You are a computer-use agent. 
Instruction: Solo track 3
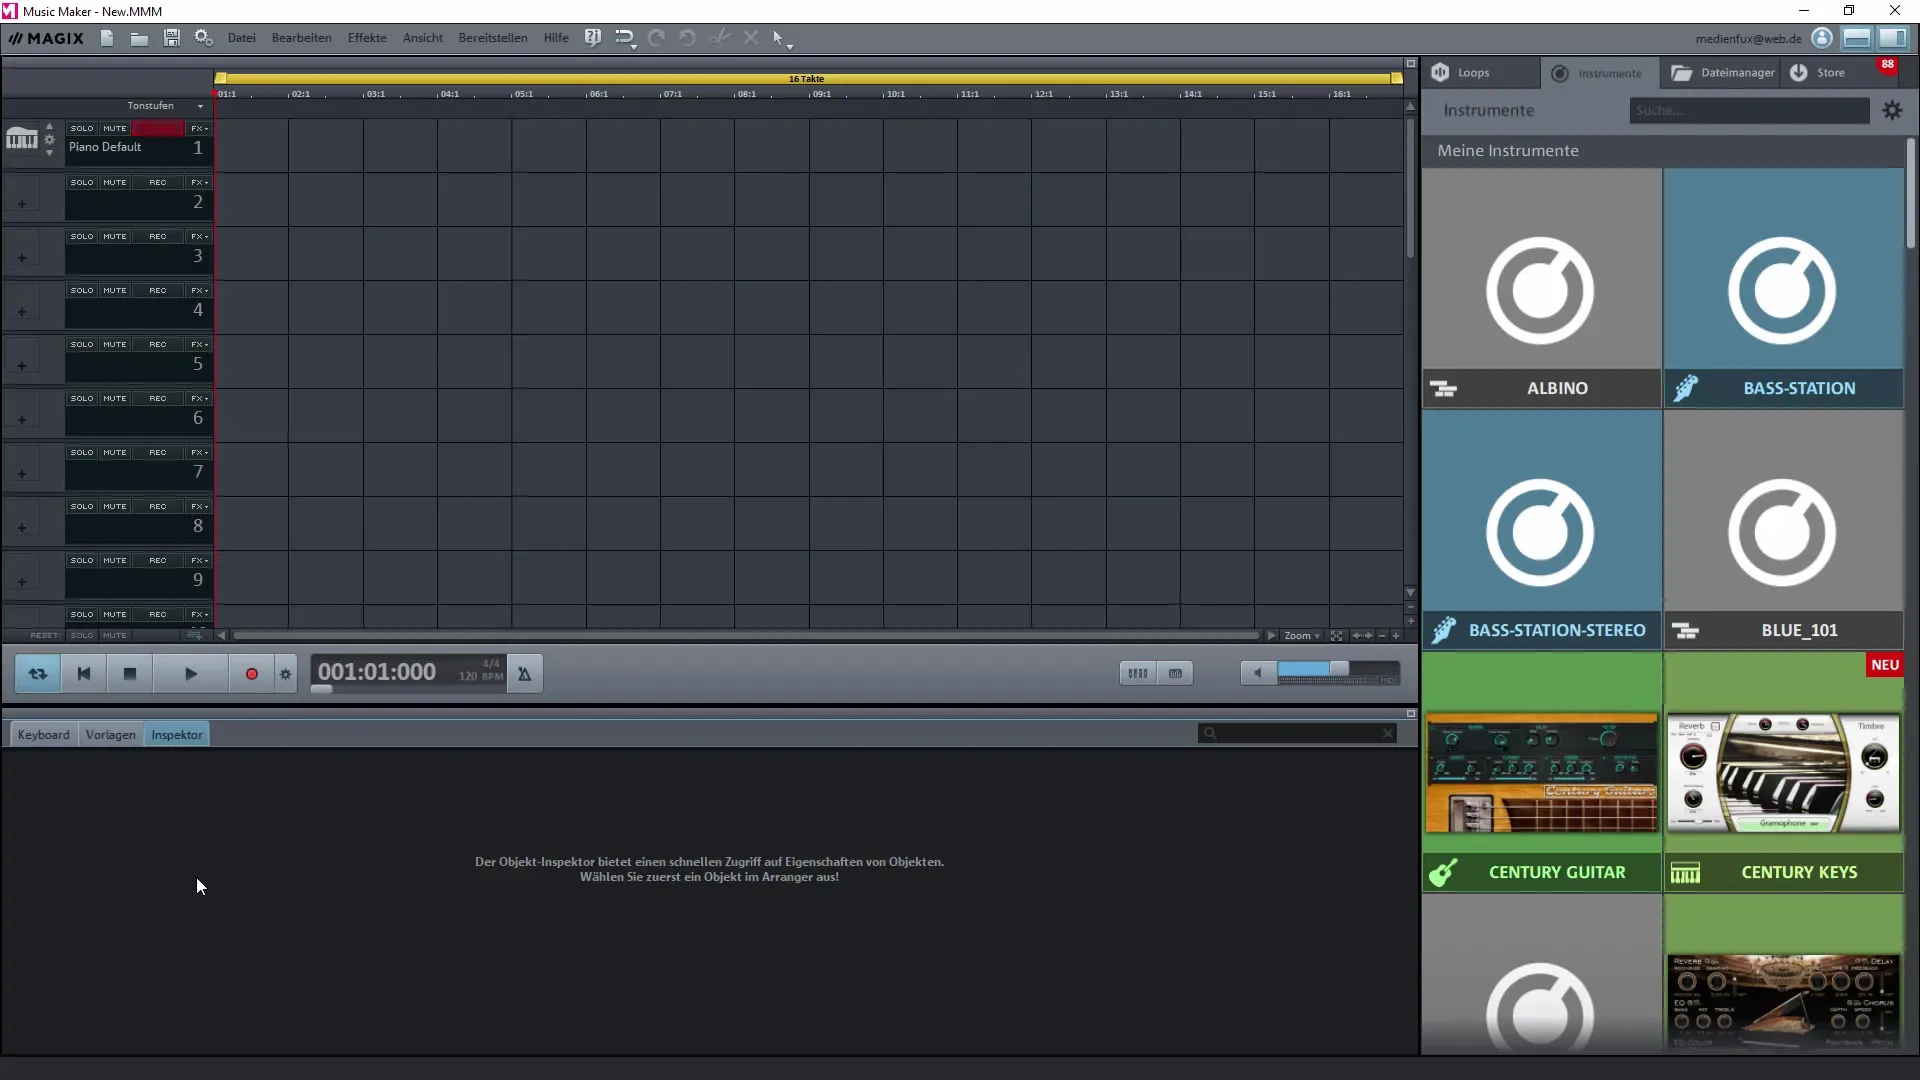82,236
